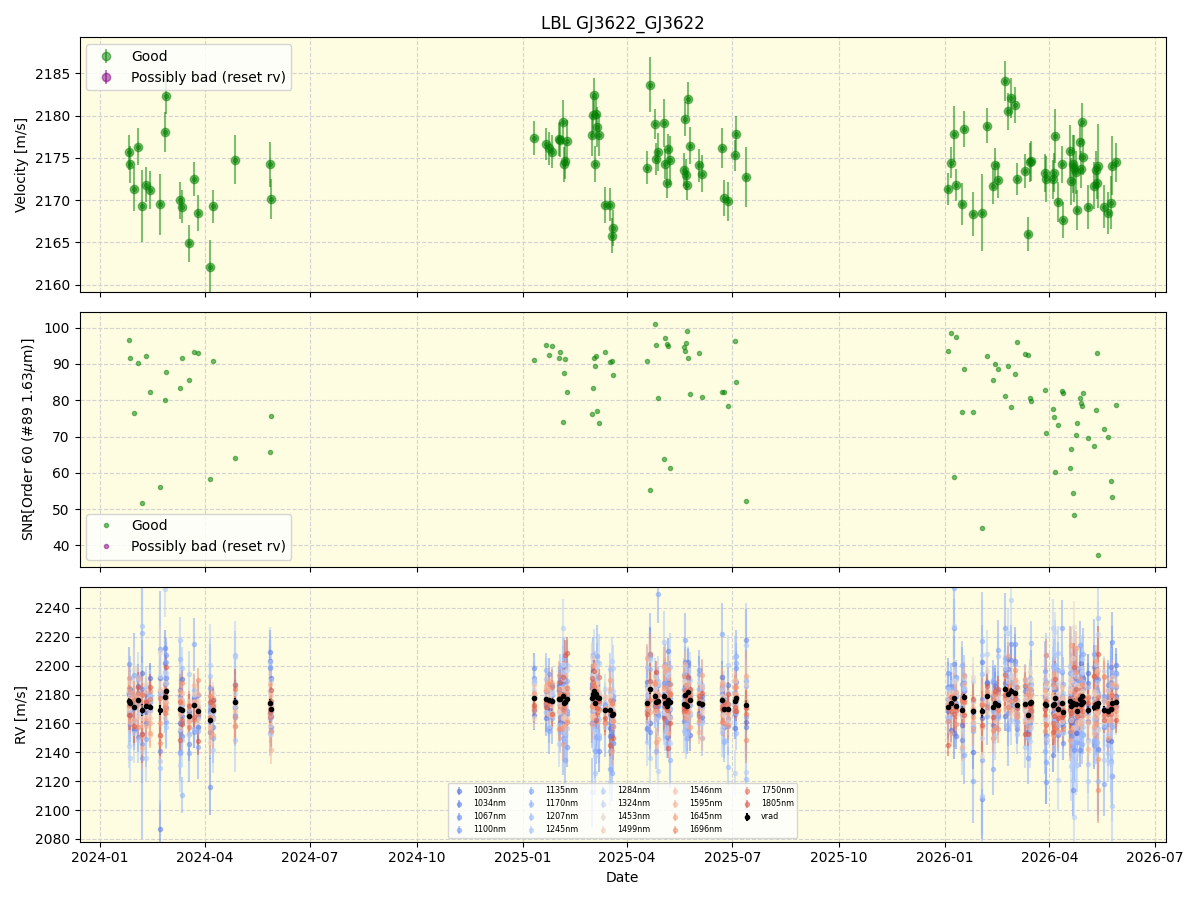Viewport: 1200px width, 900px height.
Task: Click the 2025-01 date tick label
Action: pos(523,857)
